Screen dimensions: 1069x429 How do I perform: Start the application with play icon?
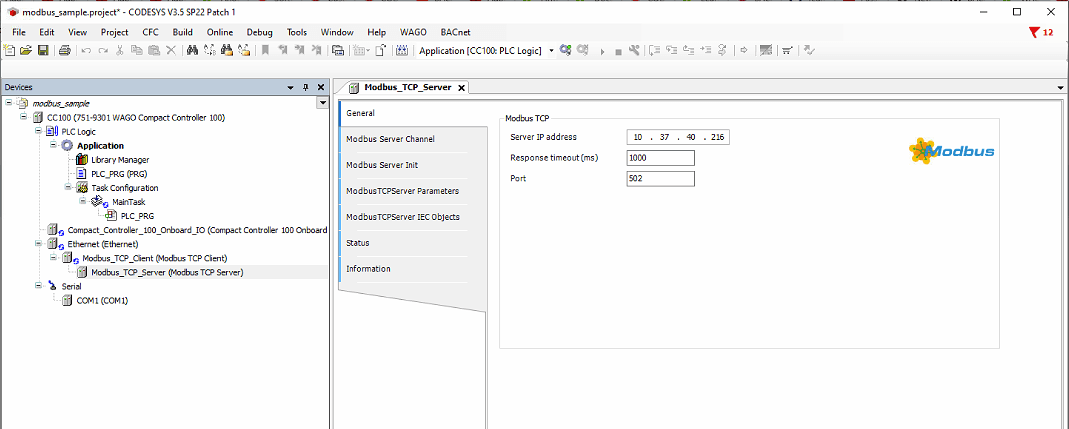pyautogui.click(x=602, y=52)
